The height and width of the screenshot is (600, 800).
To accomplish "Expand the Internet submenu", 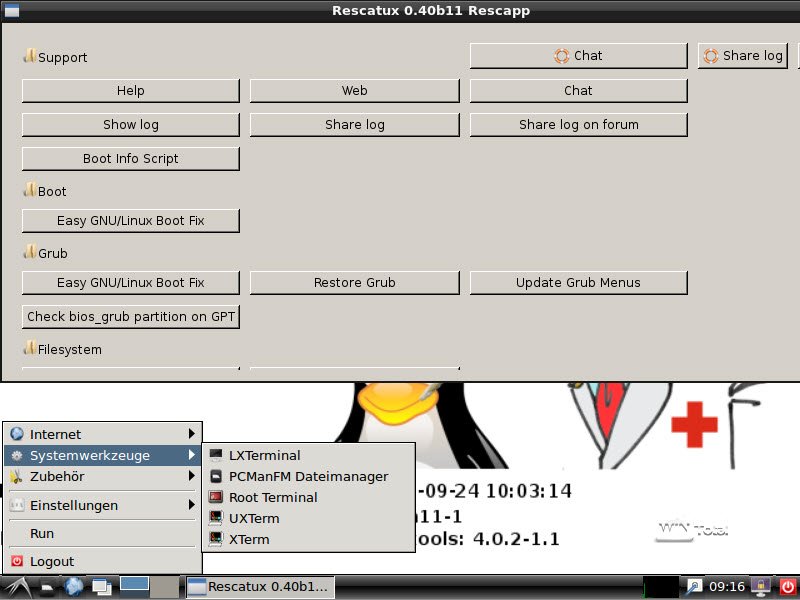I will point(102,434).
